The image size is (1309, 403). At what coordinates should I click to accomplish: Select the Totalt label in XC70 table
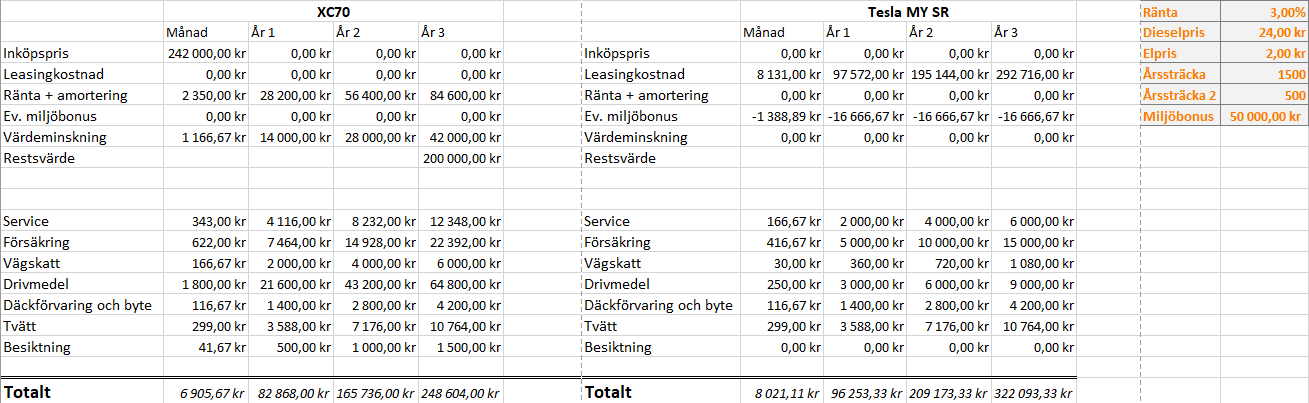(x=28, y=392)
